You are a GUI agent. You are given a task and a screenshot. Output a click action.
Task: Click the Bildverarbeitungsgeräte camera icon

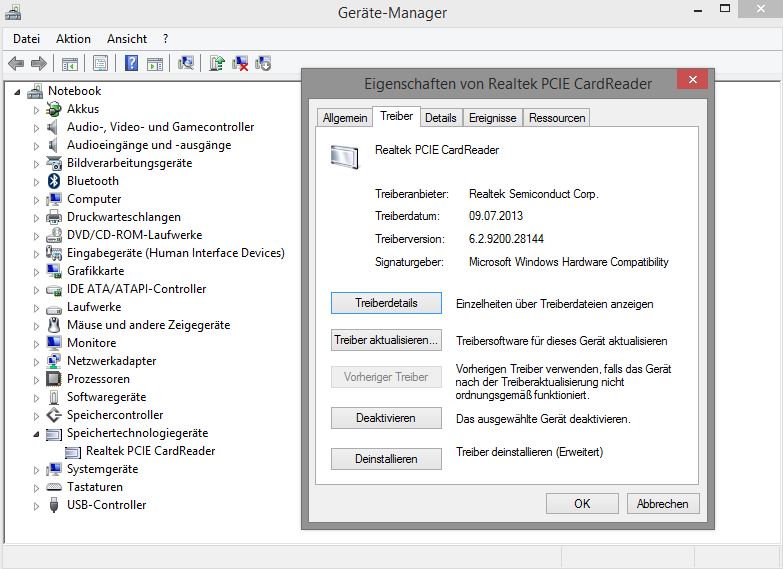point(53,163)
